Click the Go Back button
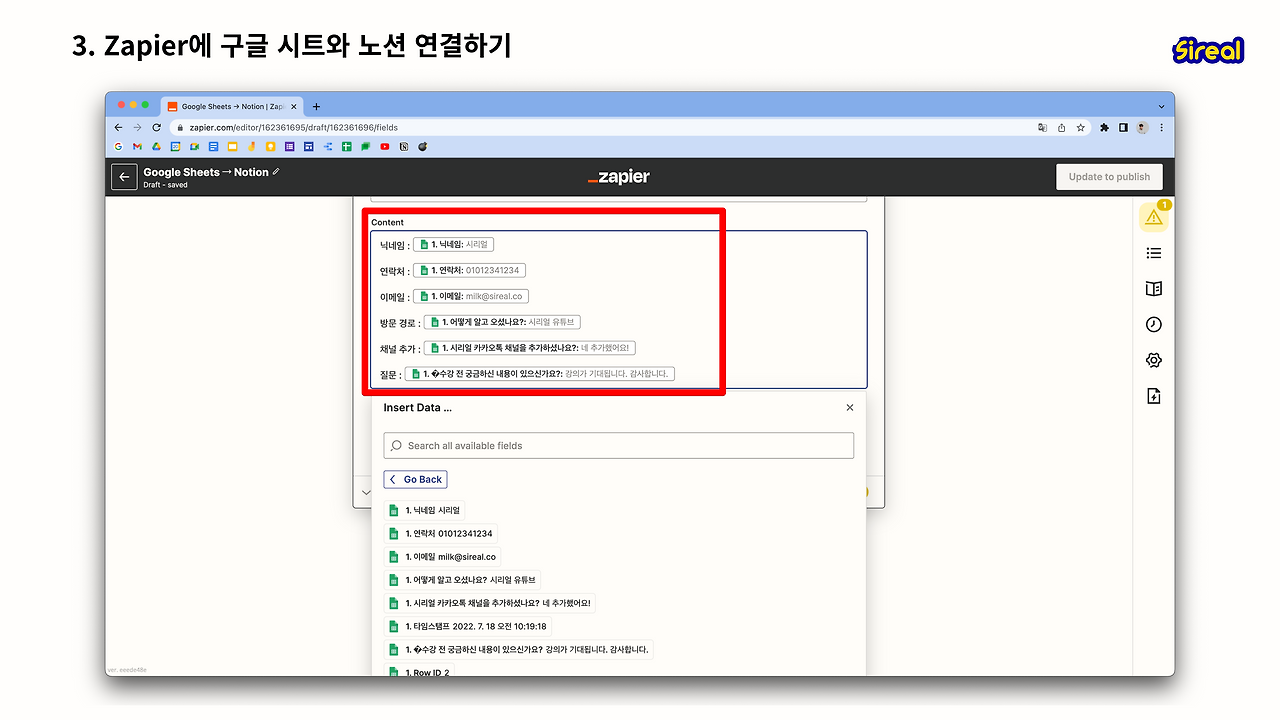 pos(415,480)
